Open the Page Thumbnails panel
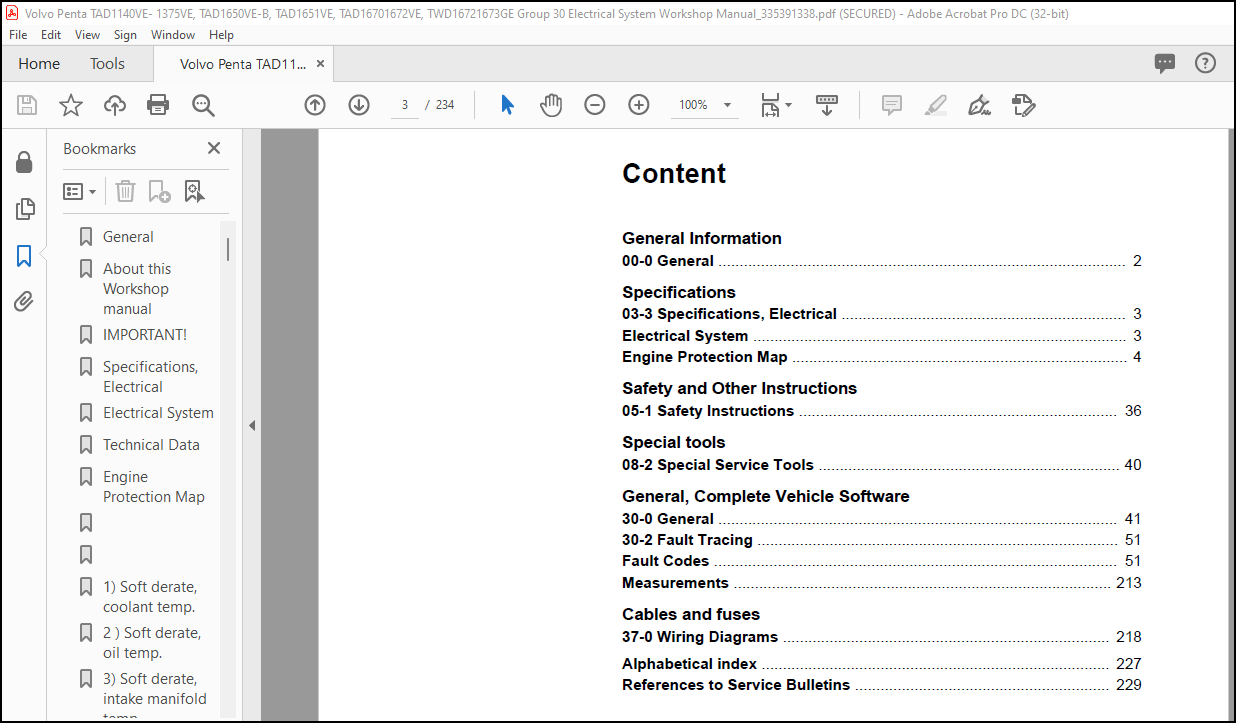Image resolution: width=1236 pixels, height=723 pixels. click(24, 209)
